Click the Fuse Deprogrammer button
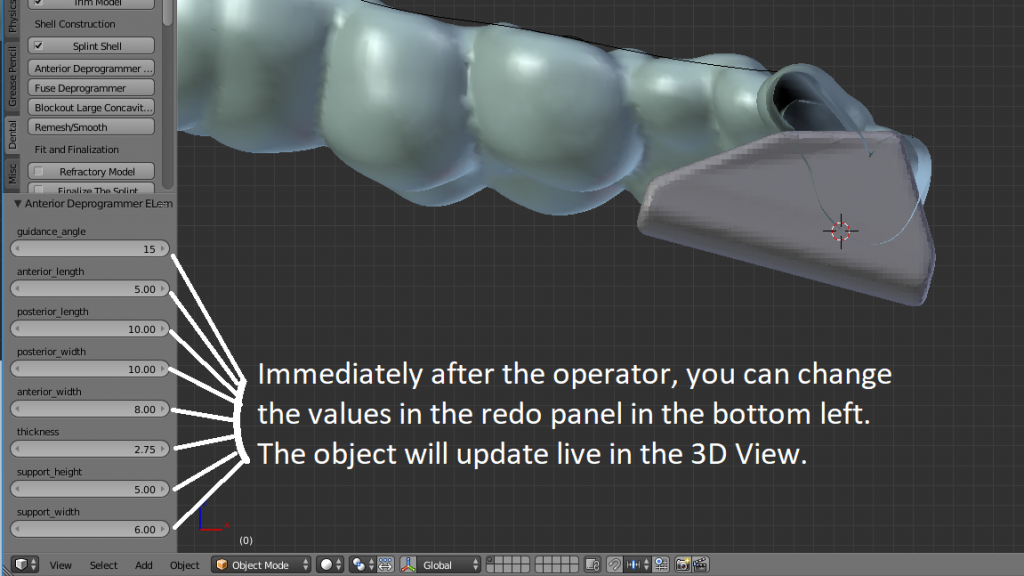1024x576 pixels. coord(91,88)
